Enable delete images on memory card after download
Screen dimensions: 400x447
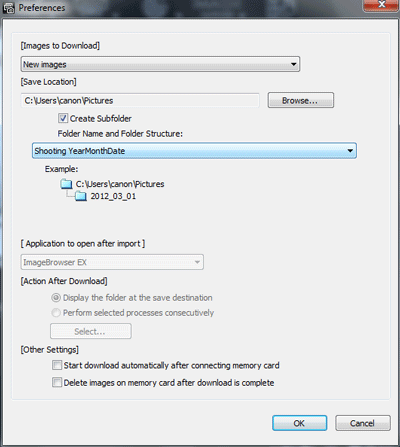(x=57, y=382)
